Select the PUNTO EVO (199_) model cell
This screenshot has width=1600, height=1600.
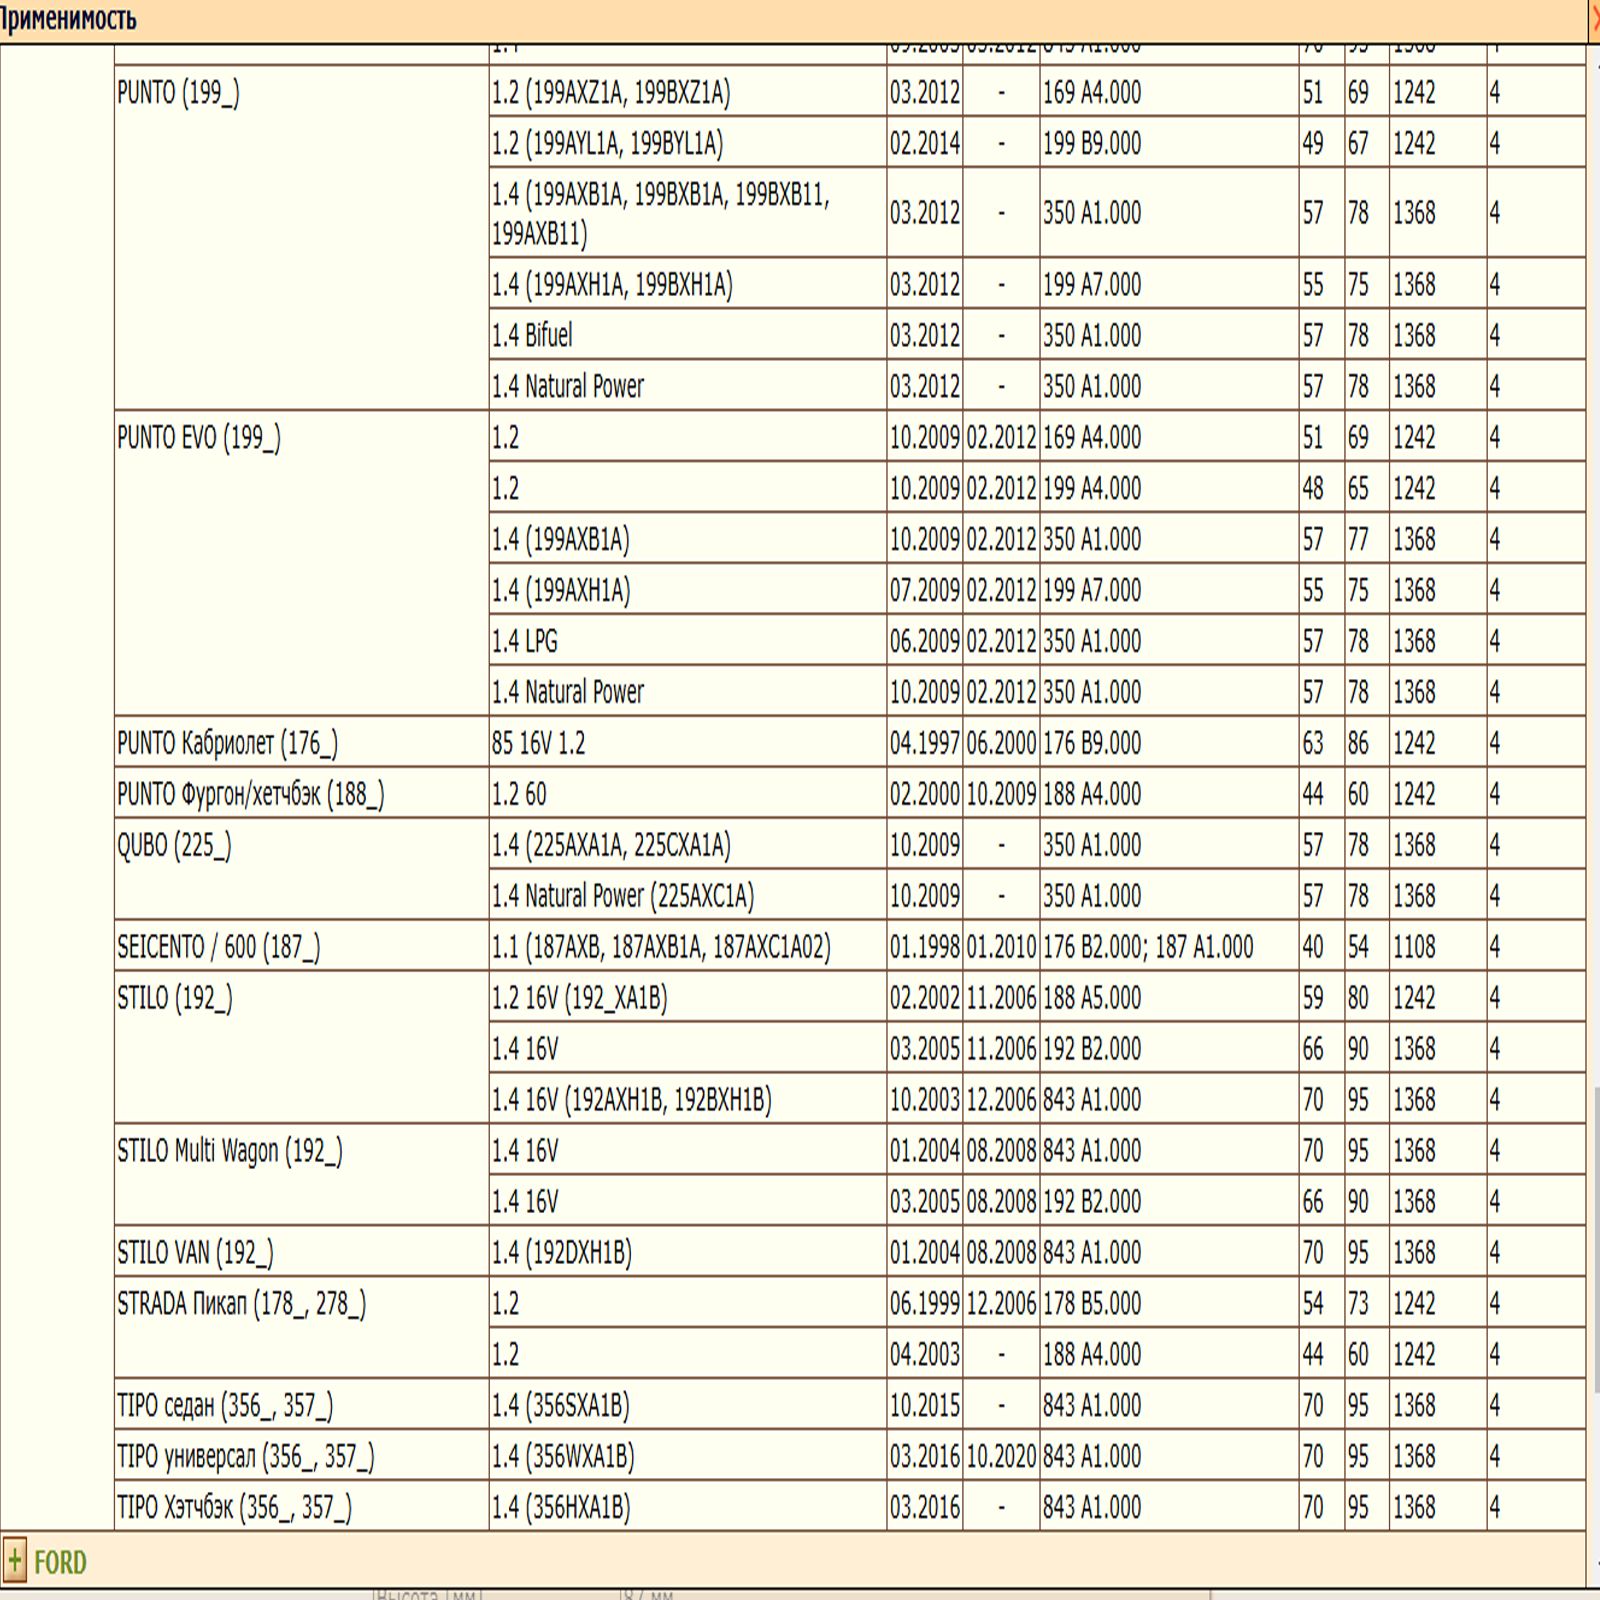tap(199, 438)
